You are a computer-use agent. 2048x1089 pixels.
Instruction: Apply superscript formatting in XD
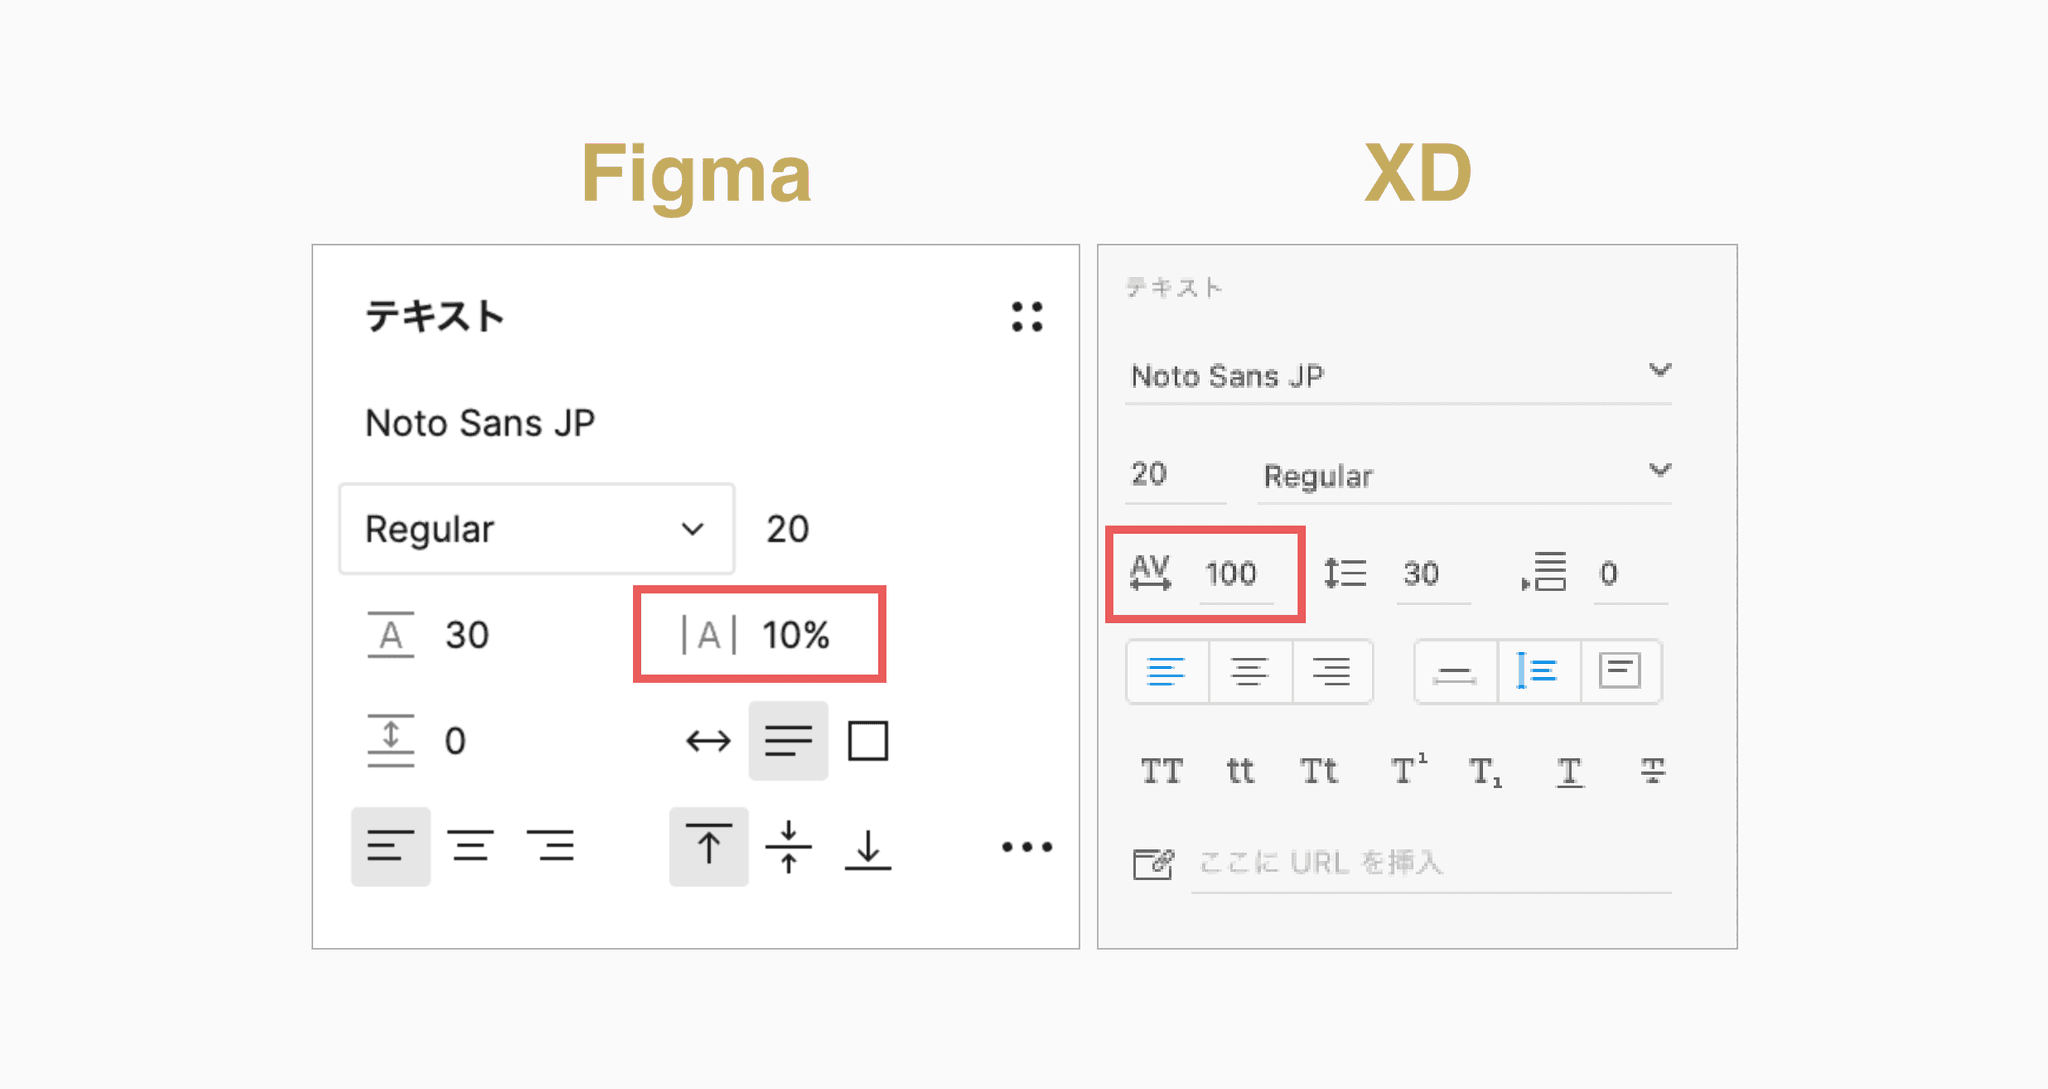pos(1408,769)
